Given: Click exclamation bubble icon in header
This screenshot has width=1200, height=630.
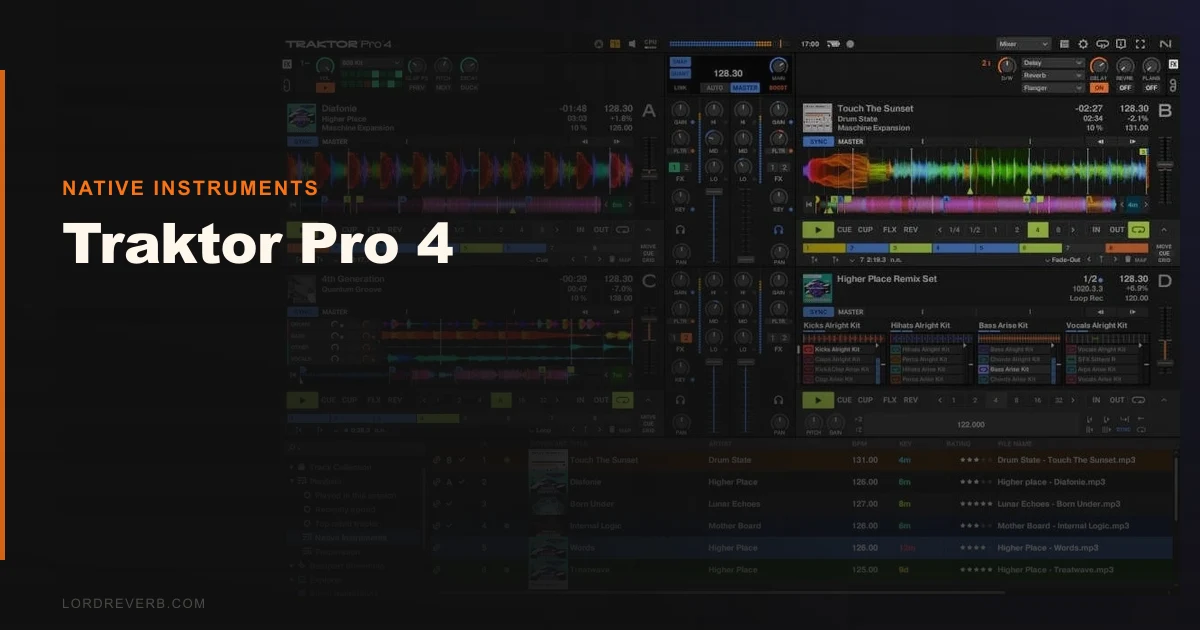Looking at the screenshot, I should tap(1121, 44).
